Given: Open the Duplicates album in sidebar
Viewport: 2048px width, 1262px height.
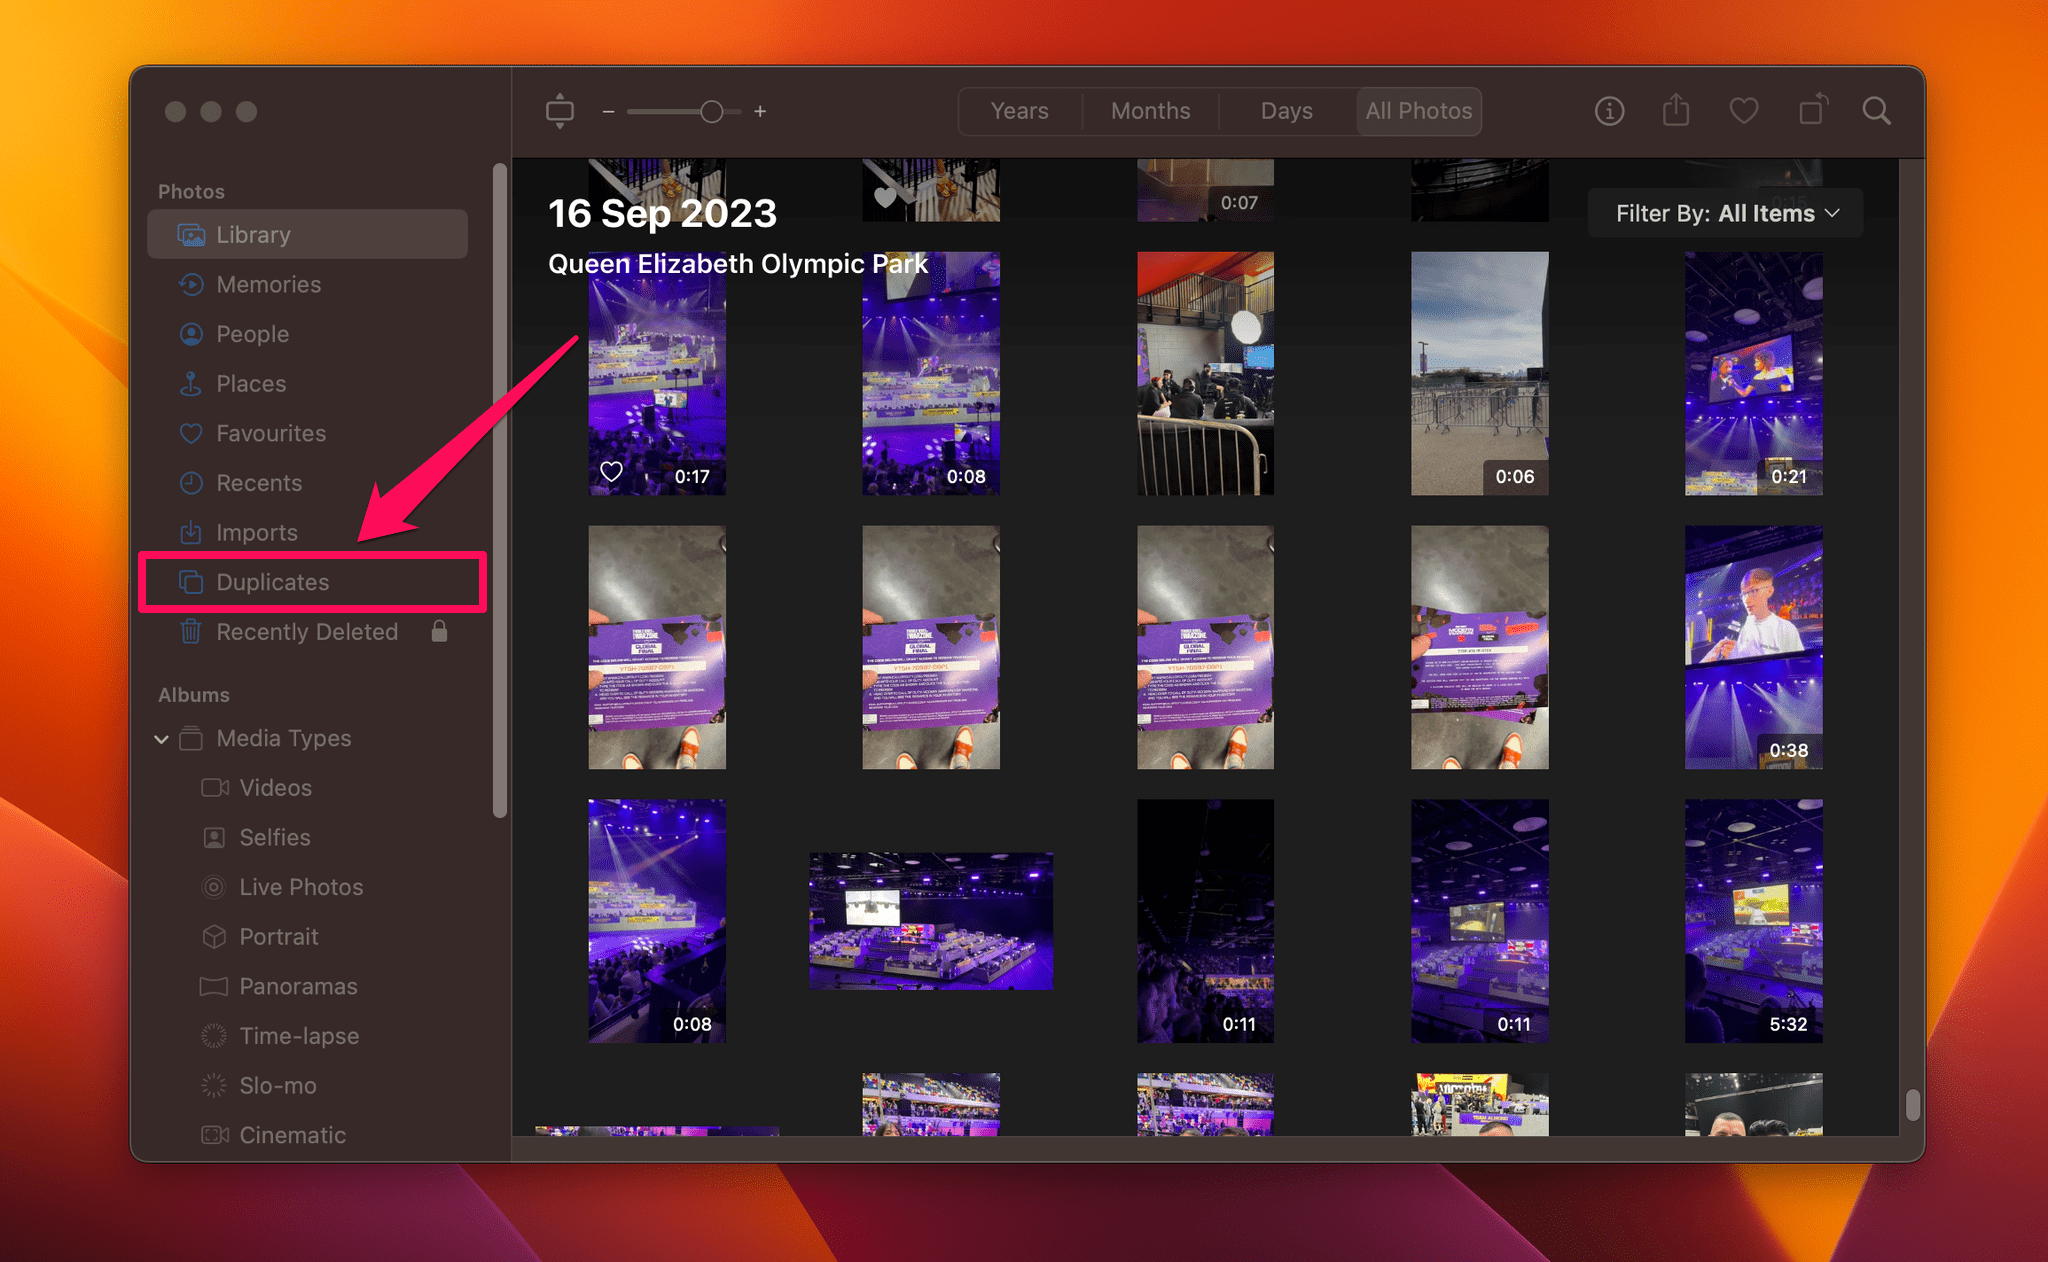Looking at the screenshot, I should point(307,582).
